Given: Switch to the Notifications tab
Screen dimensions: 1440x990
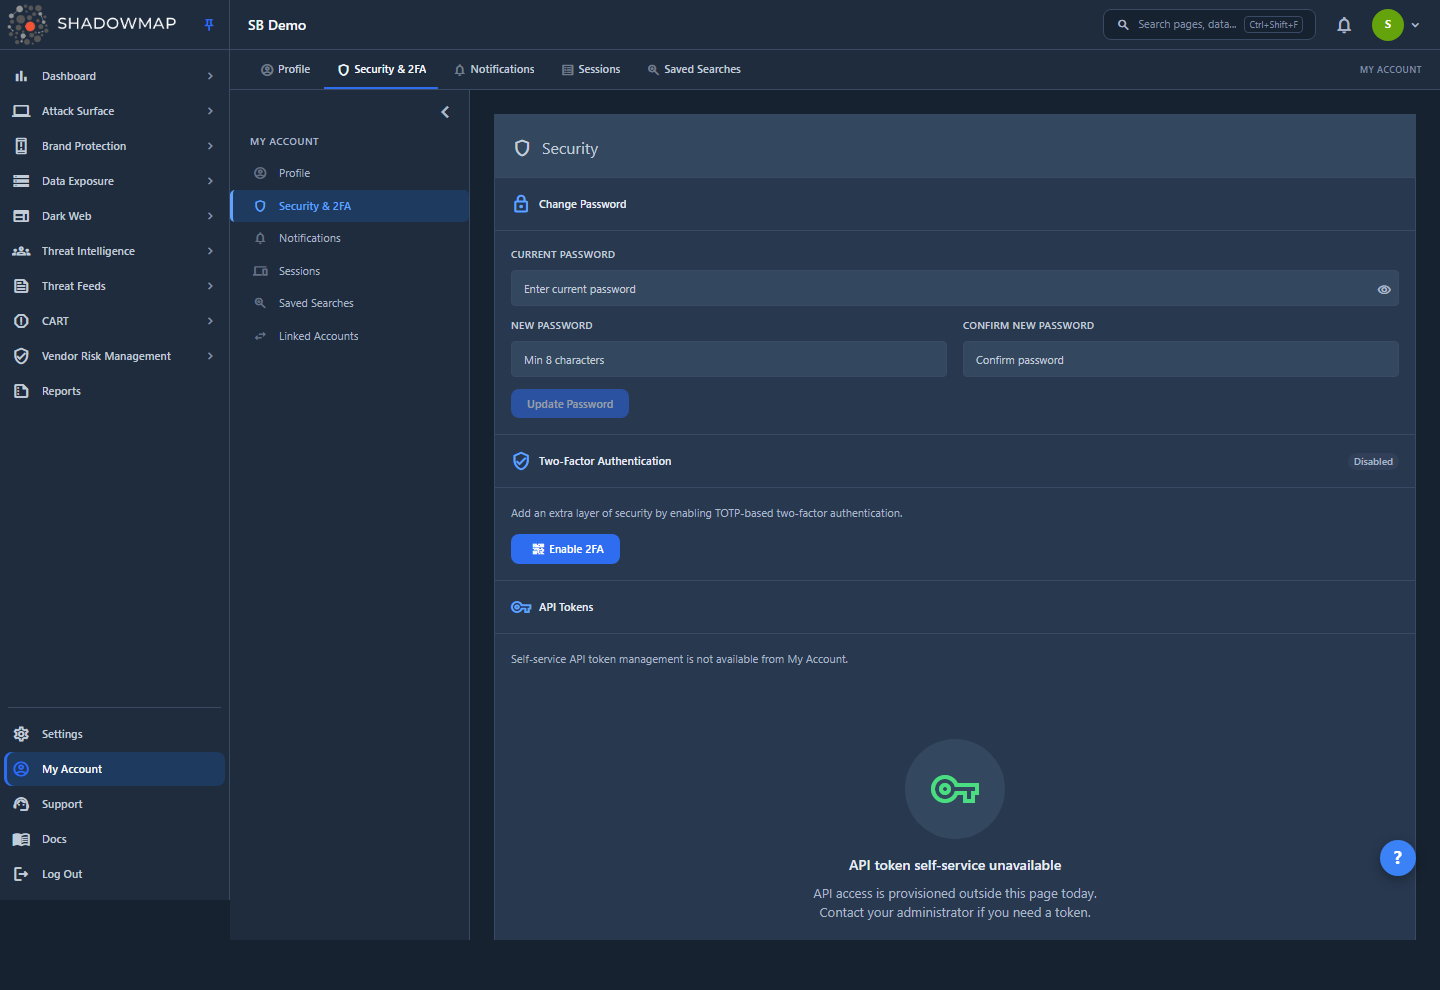Looking at the screenshot, I should (494, 69).
